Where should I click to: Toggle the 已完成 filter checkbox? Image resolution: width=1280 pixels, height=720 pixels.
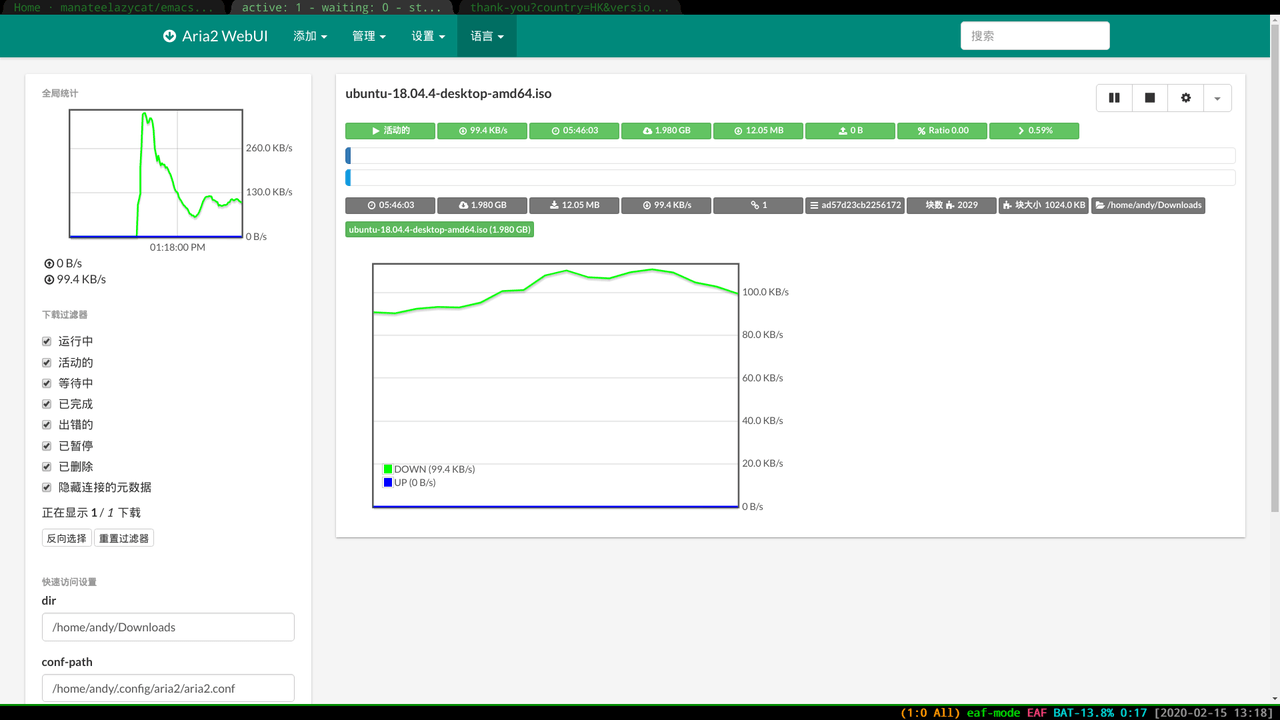(x=46, y=404)
